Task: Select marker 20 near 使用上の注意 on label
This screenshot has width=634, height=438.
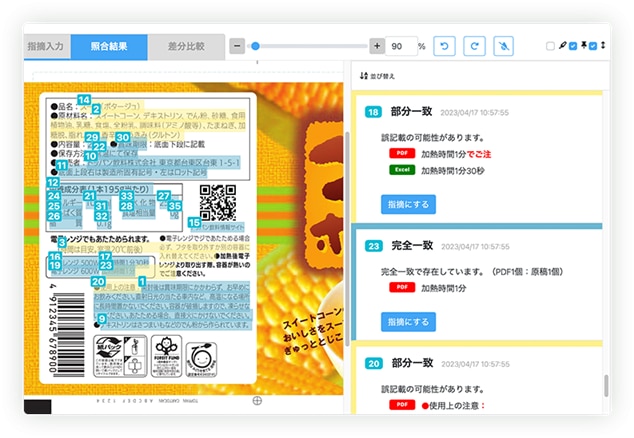Action: (x=98, y=282)
